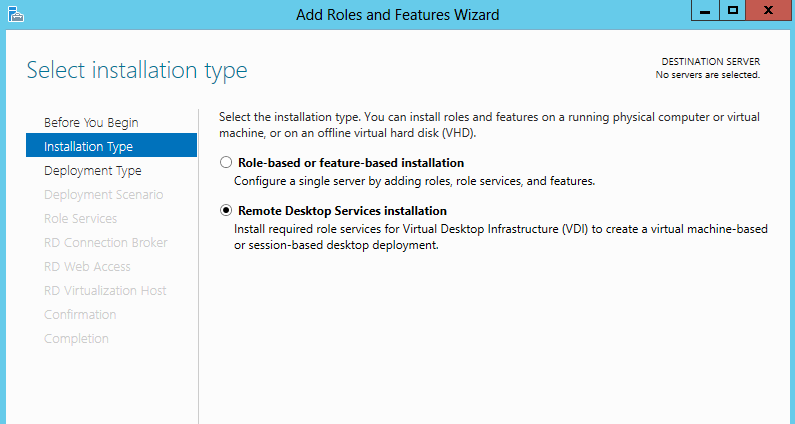
Task: Go to the Deployment Type step
Action: coord(93,170)
